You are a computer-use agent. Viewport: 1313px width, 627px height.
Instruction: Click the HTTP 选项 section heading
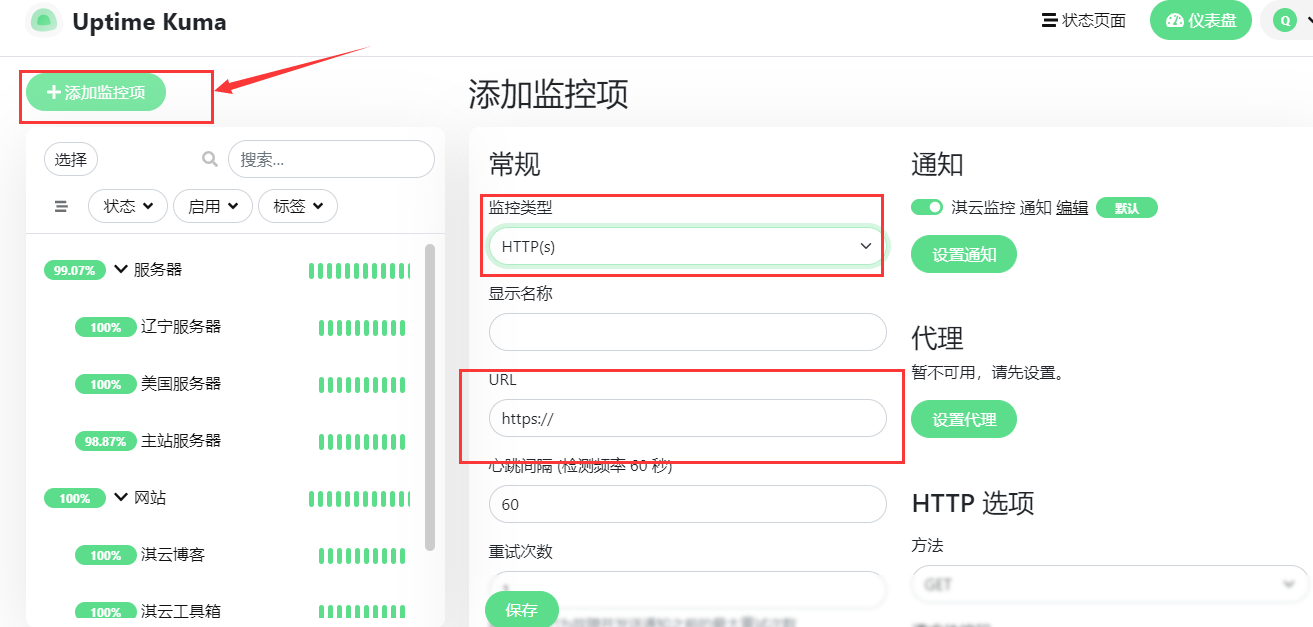[973, 502]
